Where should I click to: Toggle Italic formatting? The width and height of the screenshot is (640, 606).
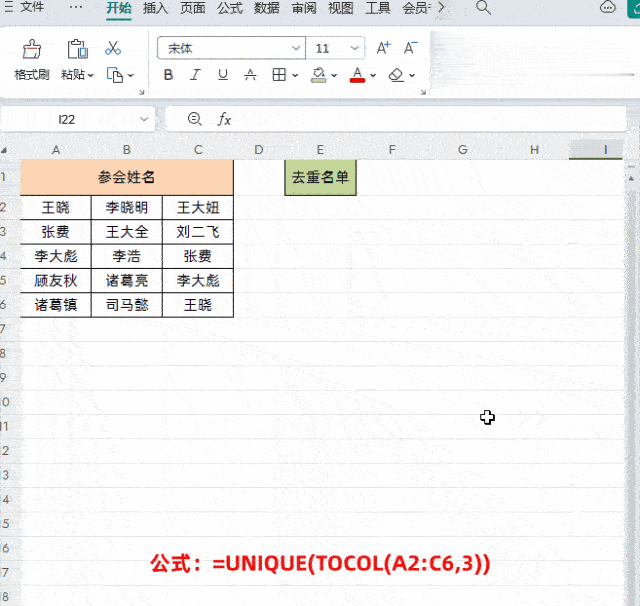(196, 75)
